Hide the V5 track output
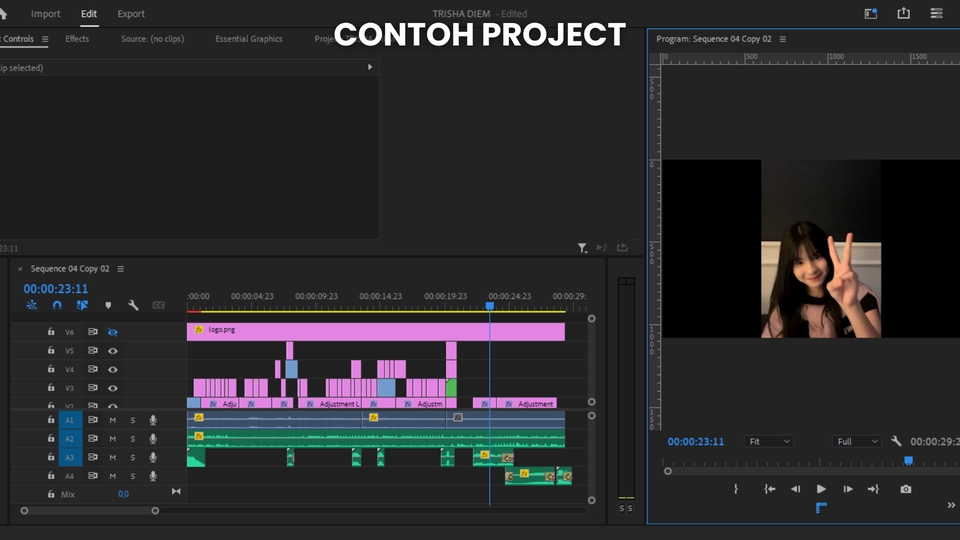Screen dimensions: 960x540 click(113, 351)
